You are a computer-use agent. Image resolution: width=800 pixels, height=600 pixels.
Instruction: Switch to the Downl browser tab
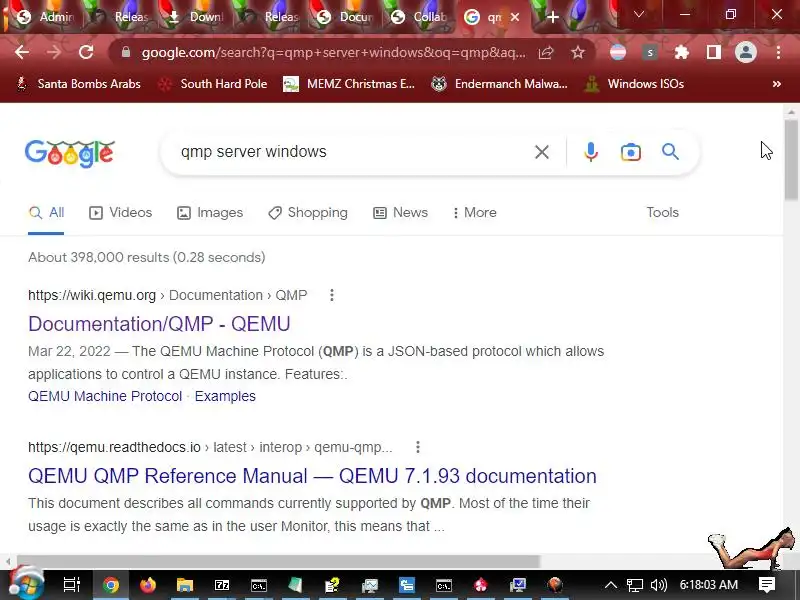click(x=196, y=17)
